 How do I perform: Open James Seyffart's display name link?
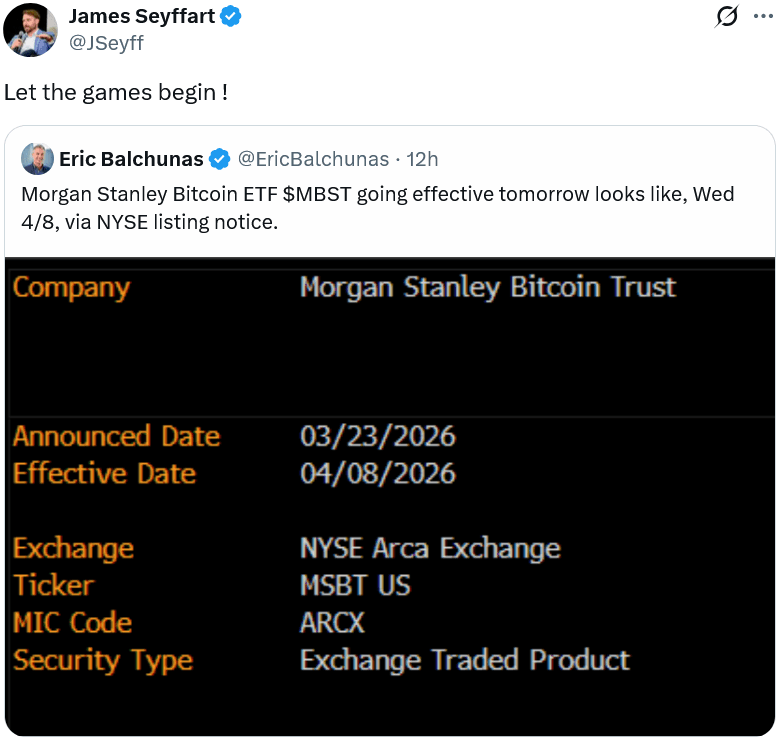coord(141,17)
